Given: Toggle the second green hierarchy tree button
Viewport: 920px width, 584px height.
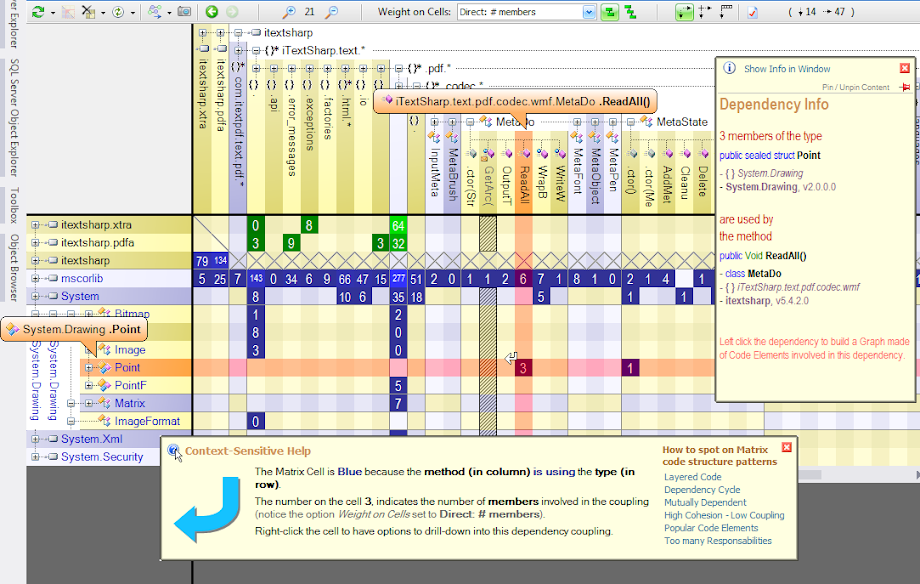Looking at the screenshot, I should pyautogui.click(x=631, y=12).
